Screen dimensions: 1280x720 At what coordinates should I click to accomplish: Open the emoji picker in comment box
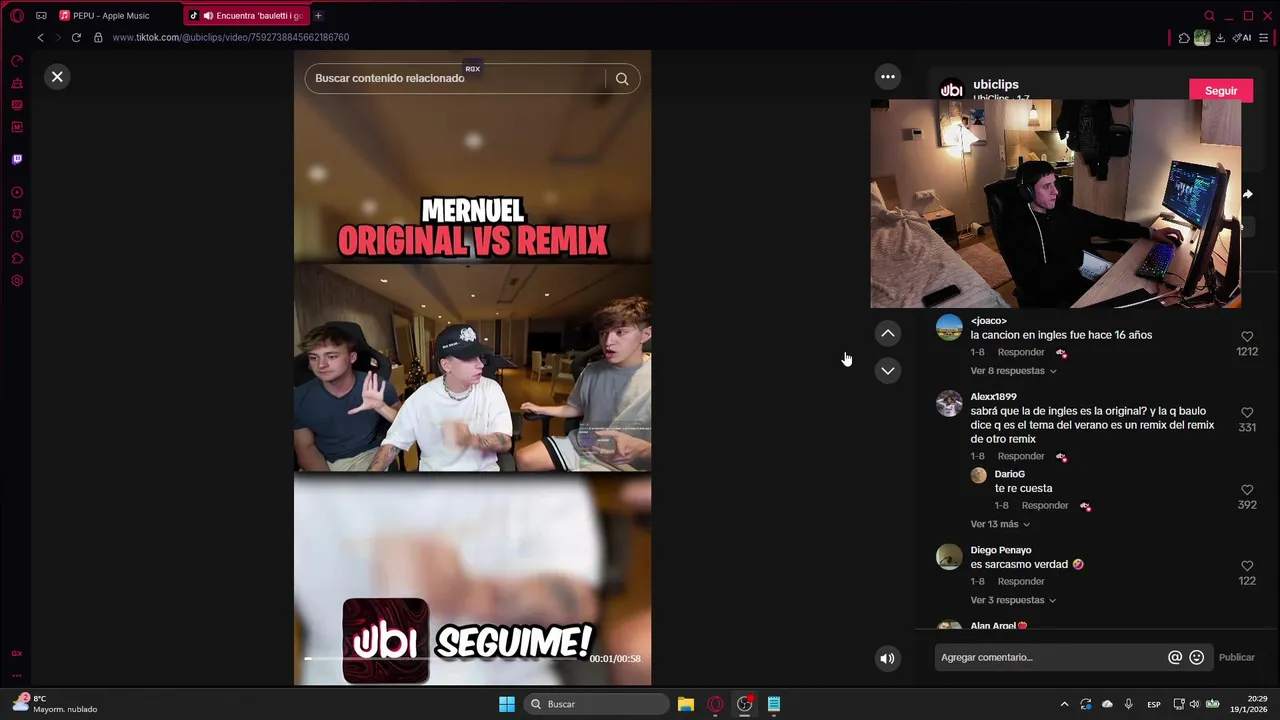click(x=1196, y=657)
